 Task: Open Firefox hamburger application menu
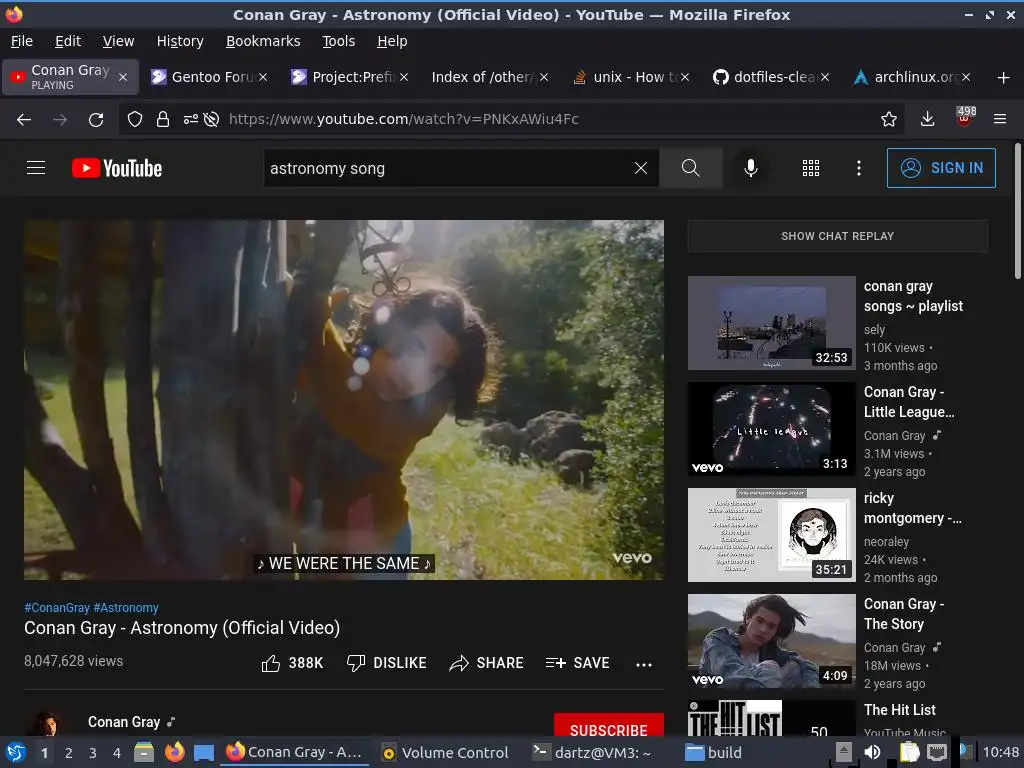click(999, 120)
